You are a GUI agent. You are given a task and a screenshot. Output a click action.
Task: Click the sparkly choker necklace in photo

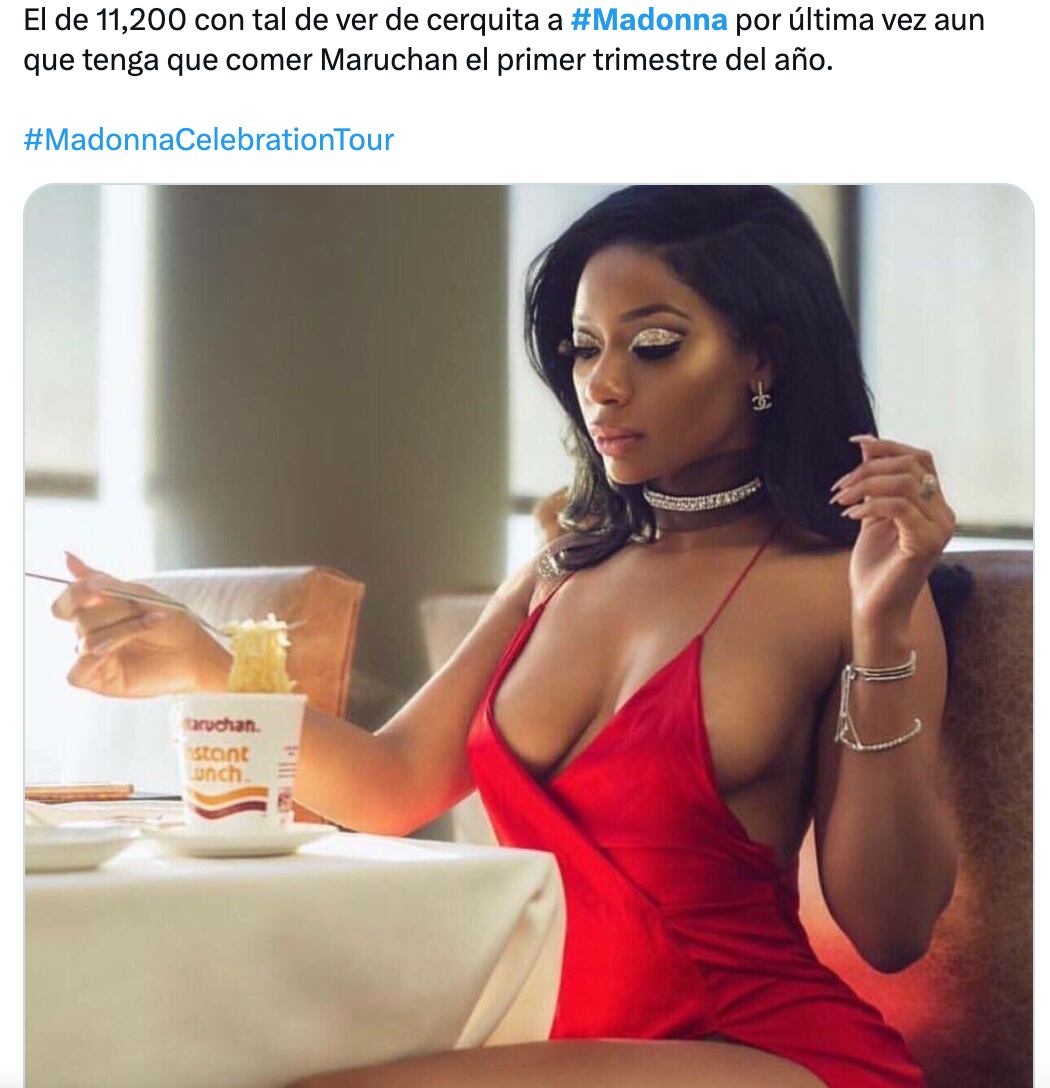pos(702,495)
